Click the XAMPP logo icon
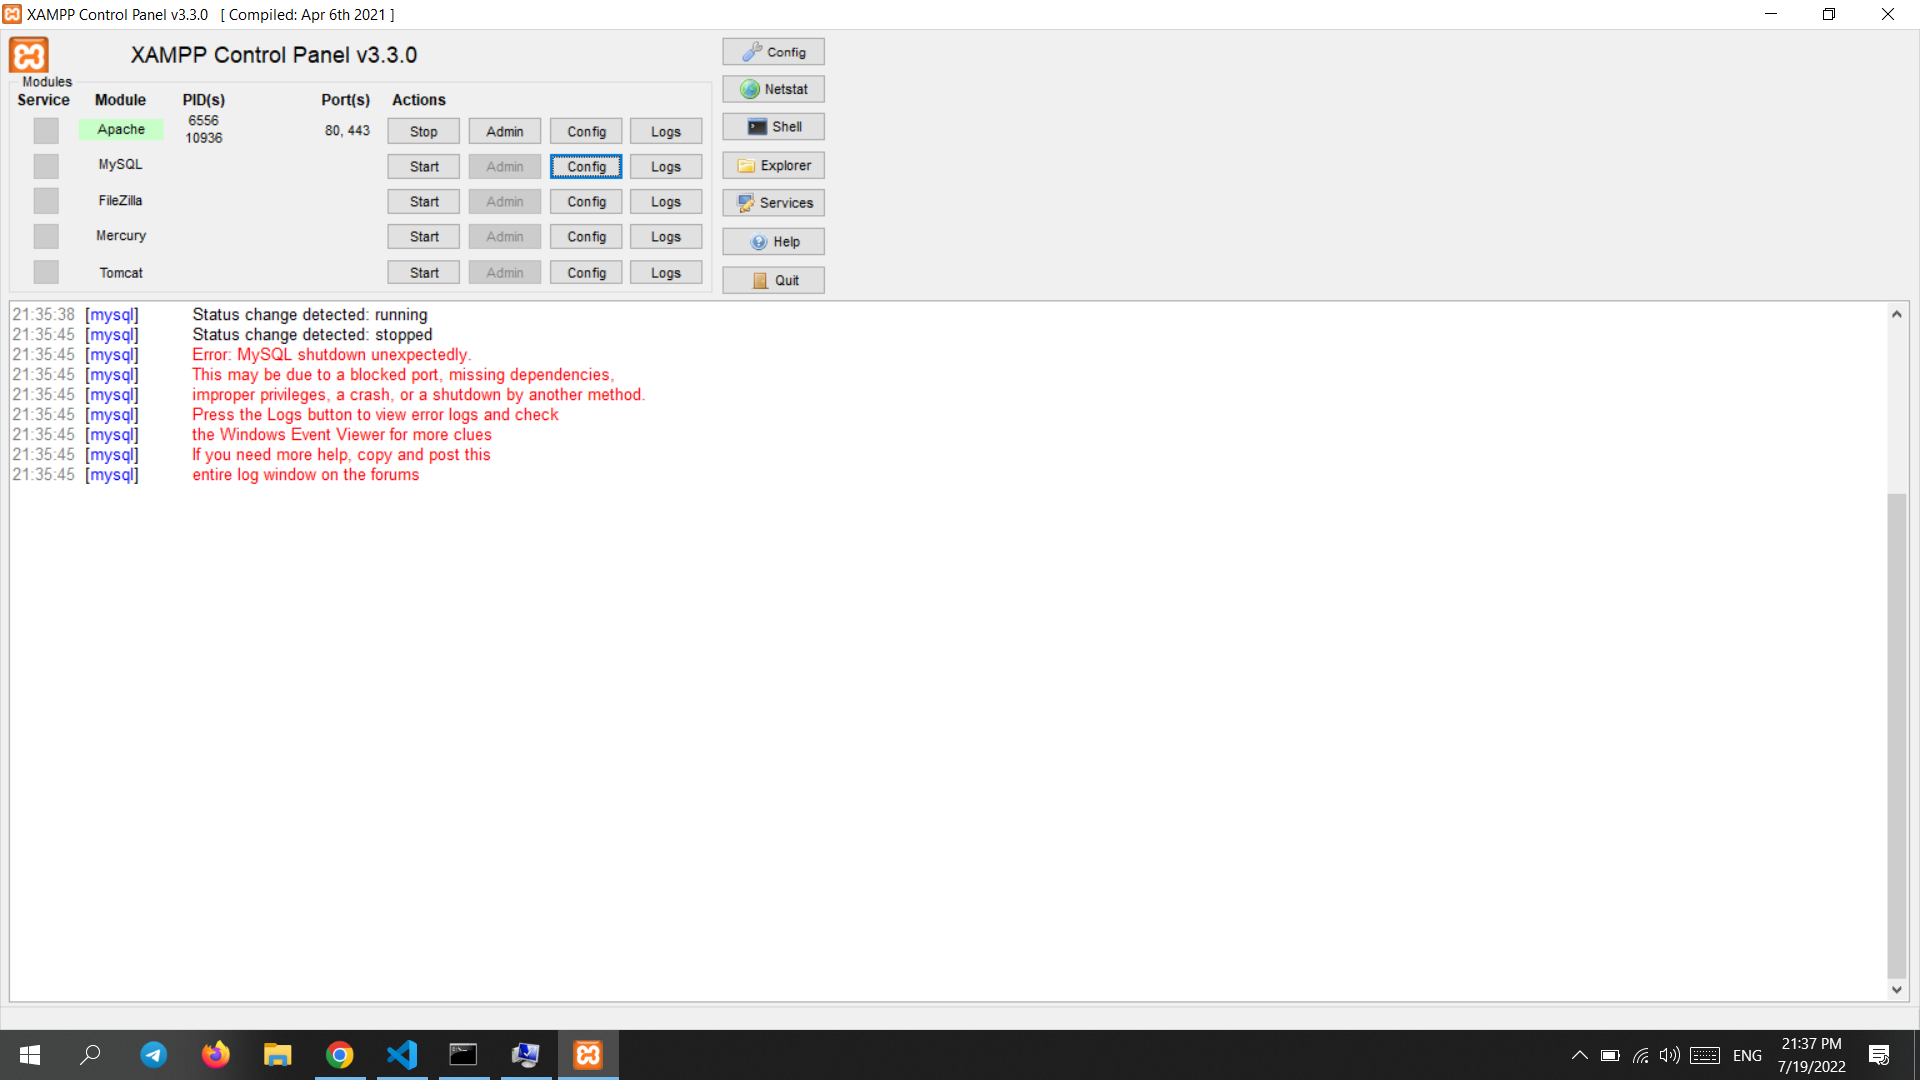The width and height of the screenshot is (1920, 1080). 29,55
